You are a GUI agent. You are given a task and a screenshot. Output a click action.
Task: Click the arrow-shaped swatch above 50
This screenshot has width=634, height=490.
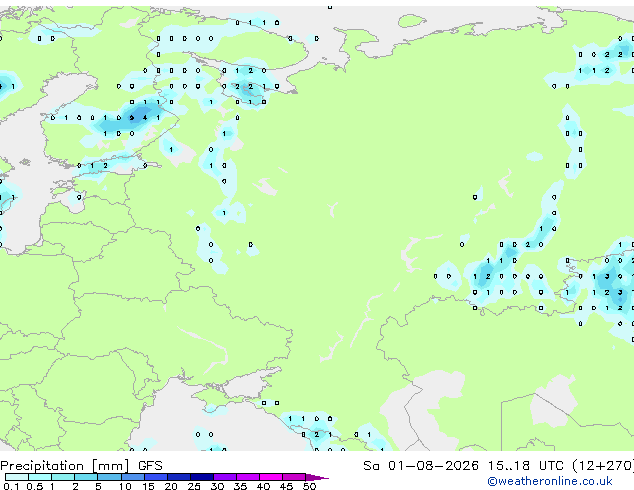coord(317,477)
